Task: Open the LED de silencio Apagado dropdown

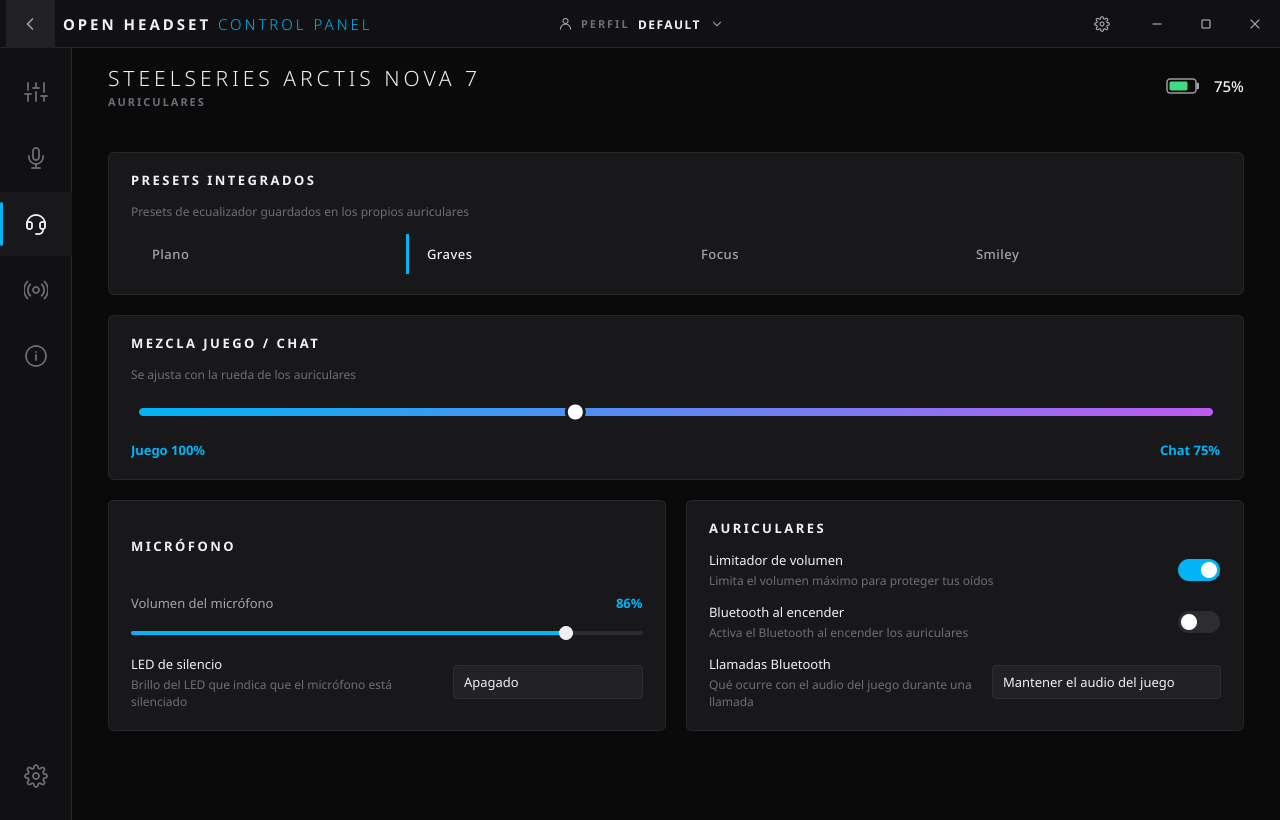Action: 548,682
